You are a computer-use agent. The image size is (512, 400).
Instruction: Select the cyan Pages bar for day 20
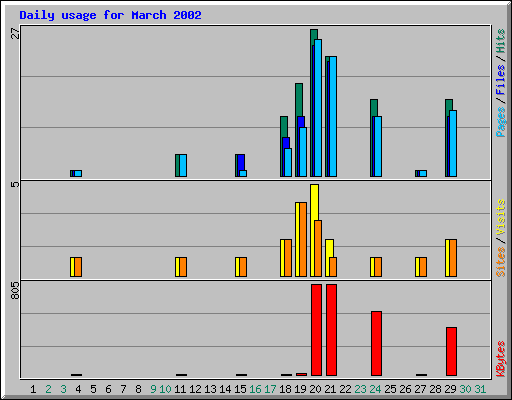[x=318, y=108]
